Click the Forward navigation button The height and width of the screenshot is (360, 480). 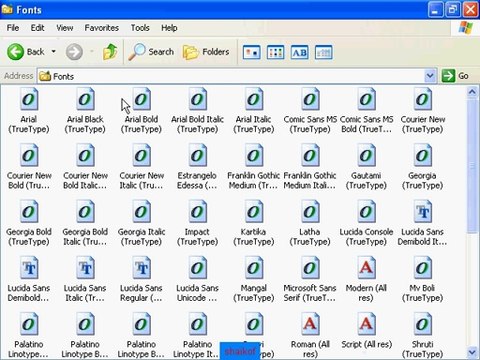pyautogui.click(x=74, y=52)
